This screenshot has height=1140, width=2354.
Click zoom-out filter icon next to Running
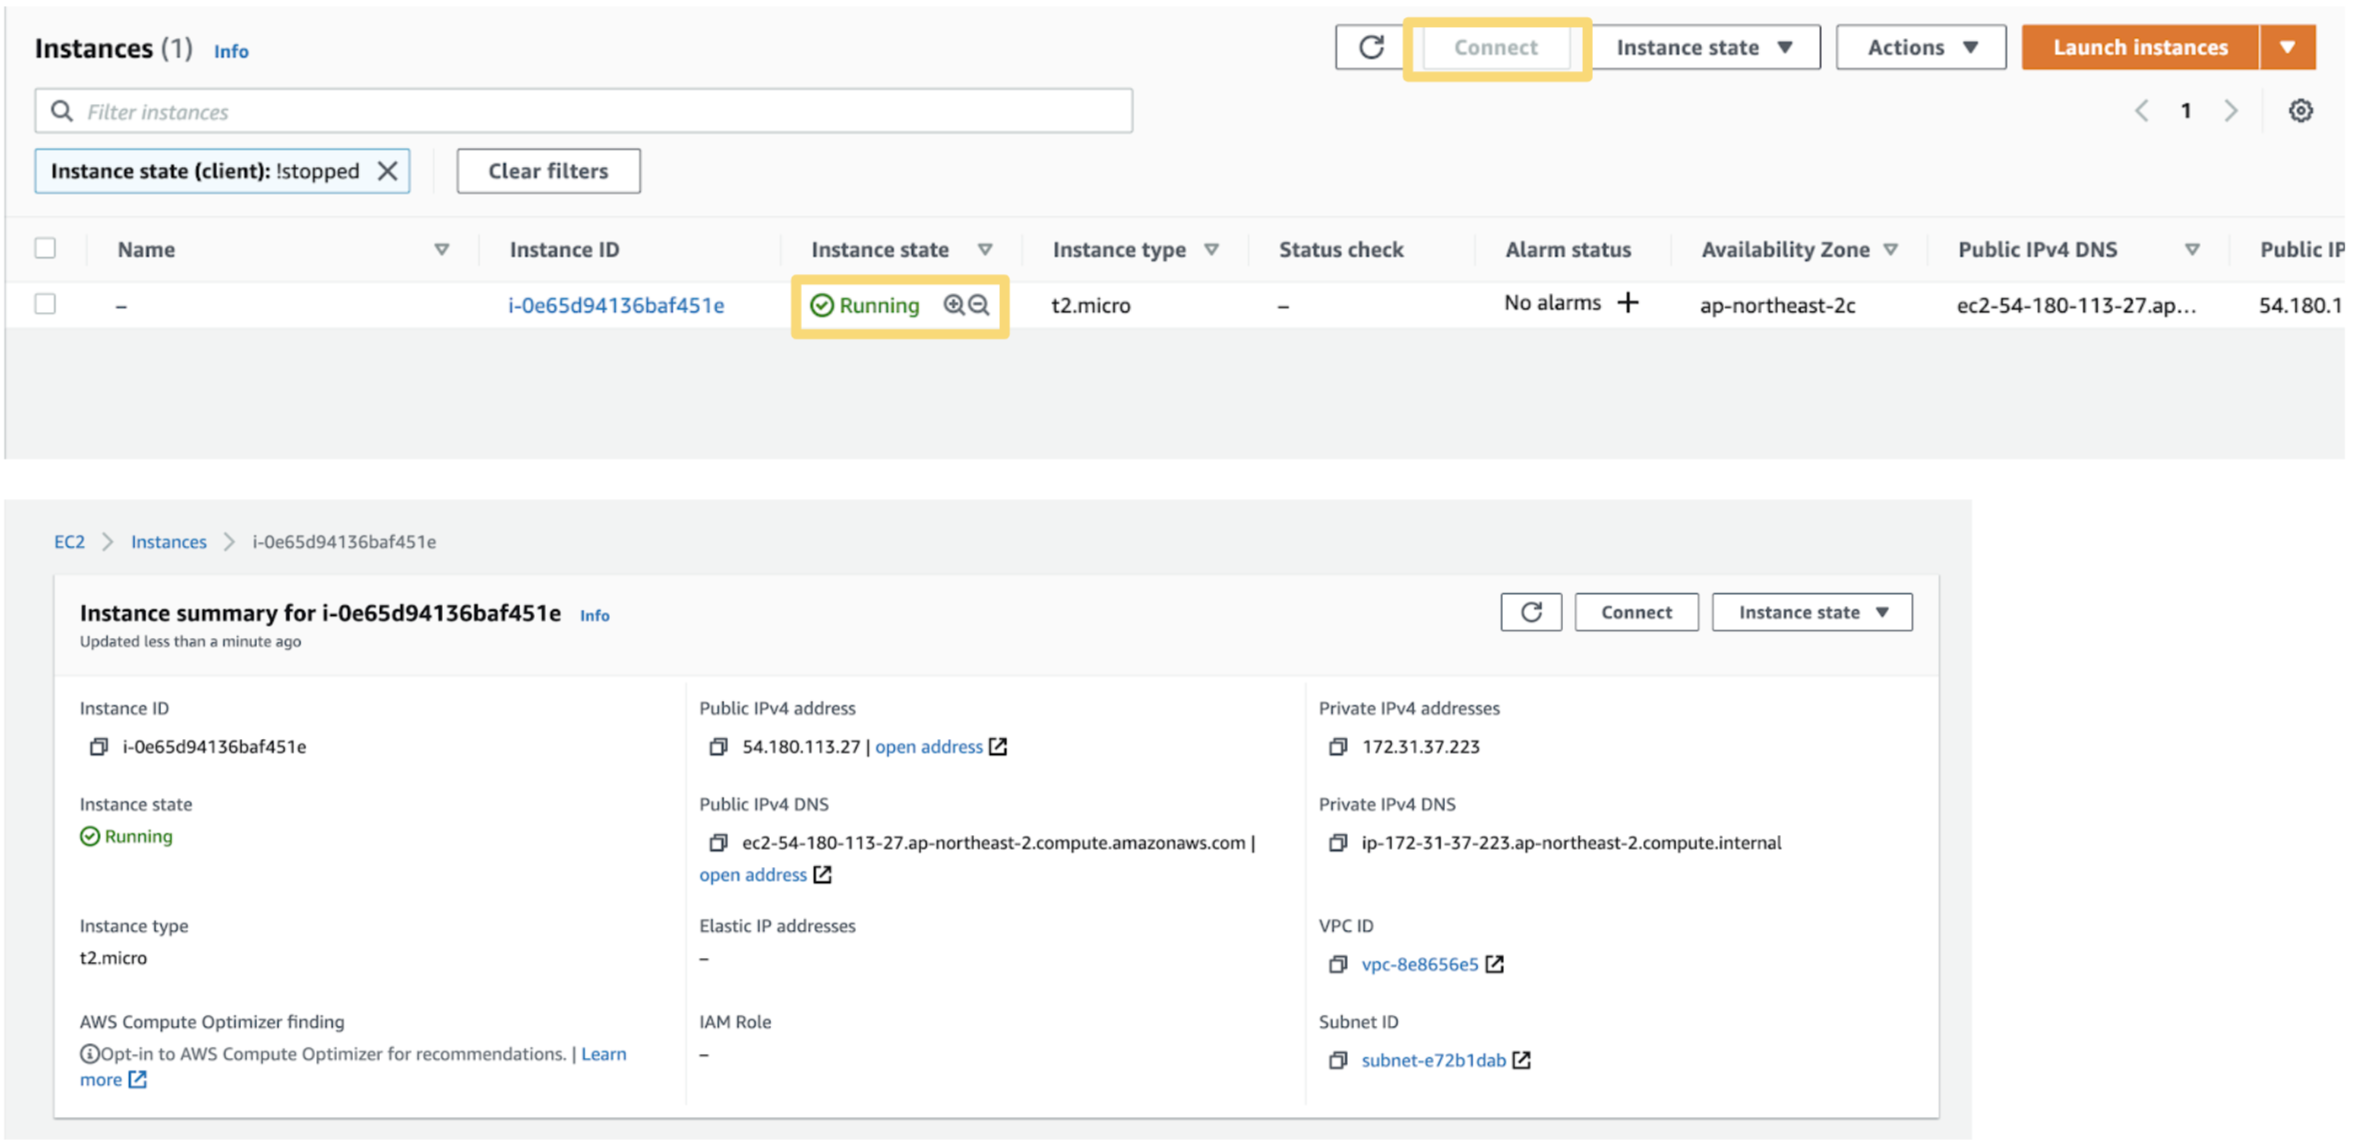click(980, 305)
